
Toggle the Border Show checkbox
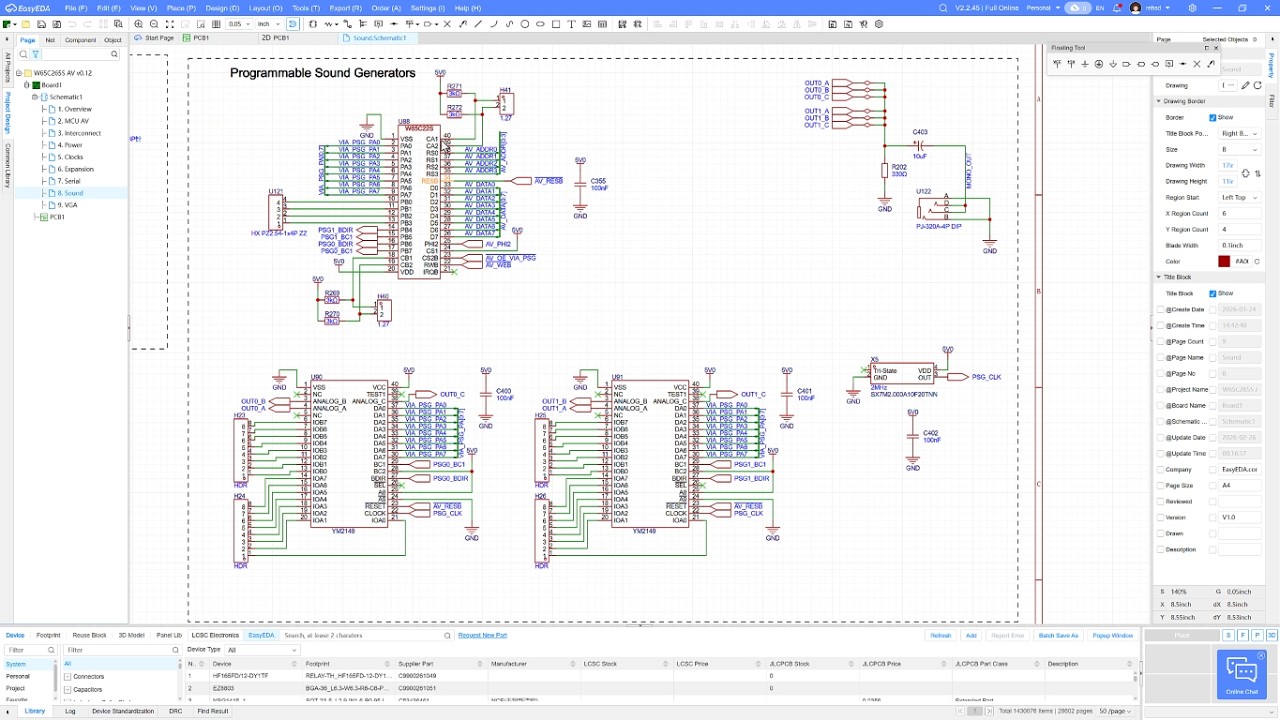click(1213, 117)
